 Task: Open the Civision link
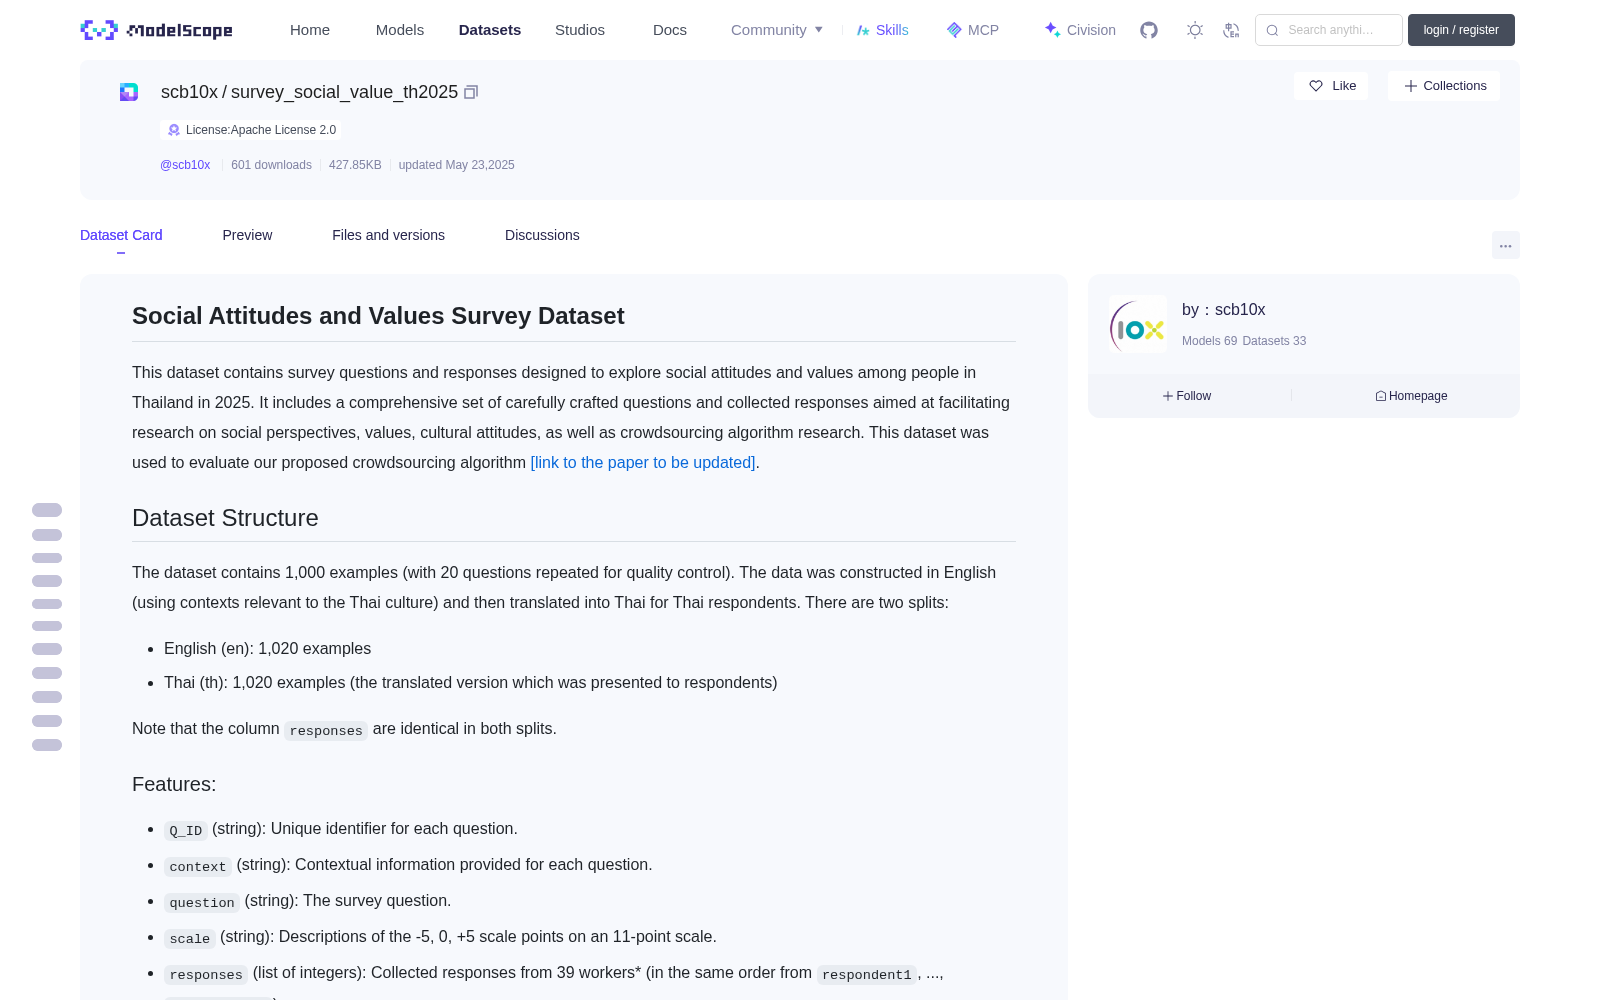1080,30
